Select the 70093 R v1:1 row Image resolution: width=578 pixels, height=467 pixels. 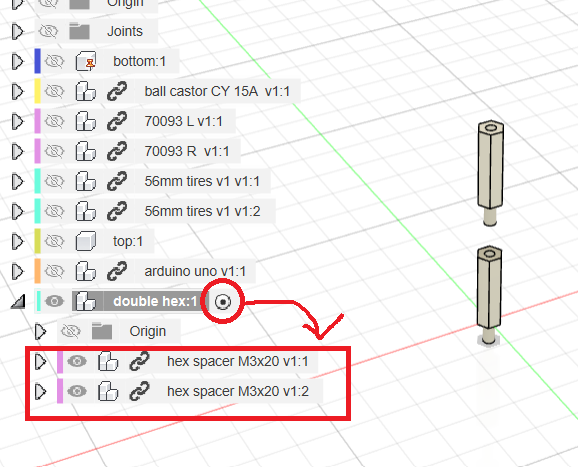[187, 151]
